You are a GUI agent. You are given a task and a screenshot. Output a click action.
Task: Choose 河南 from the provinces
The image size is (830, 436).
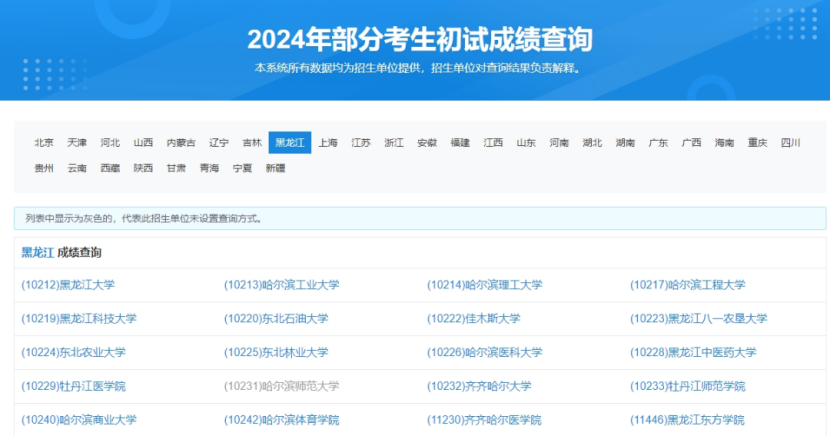(559, 142)
